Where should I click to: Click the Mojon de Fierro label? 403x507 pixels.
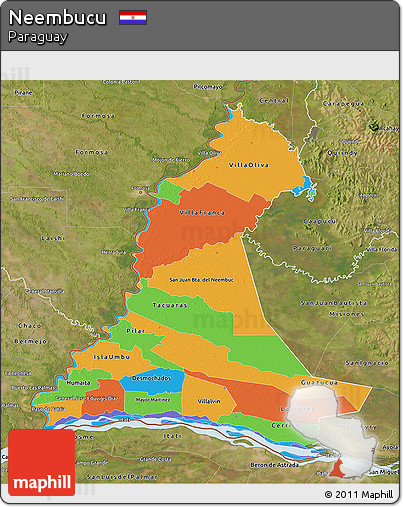pos(171,160)
